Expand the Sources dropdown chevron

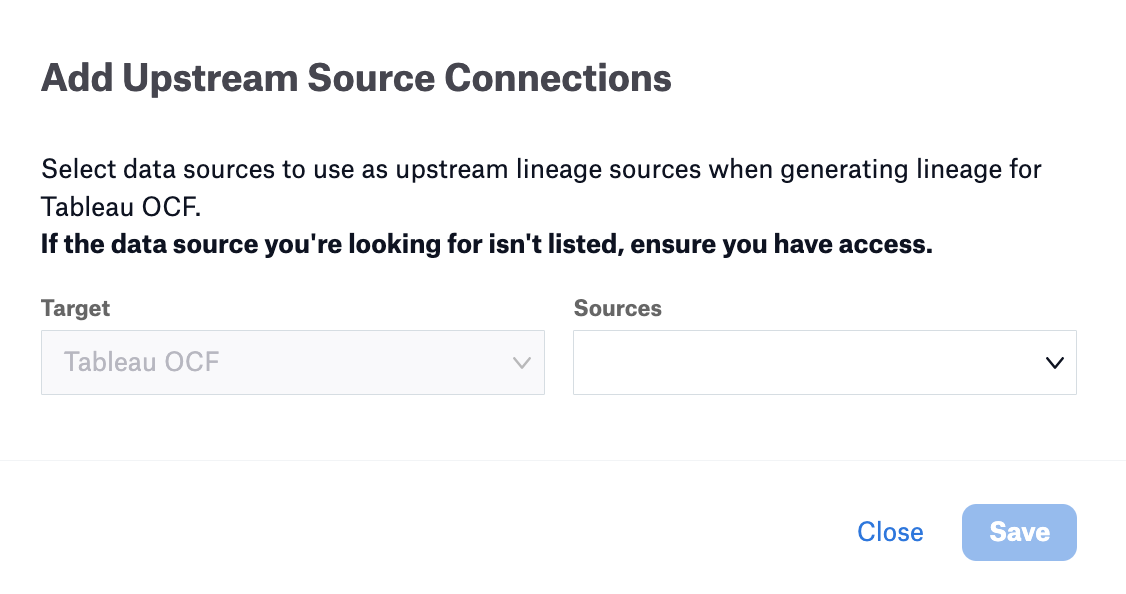(x=1054, y=363)
